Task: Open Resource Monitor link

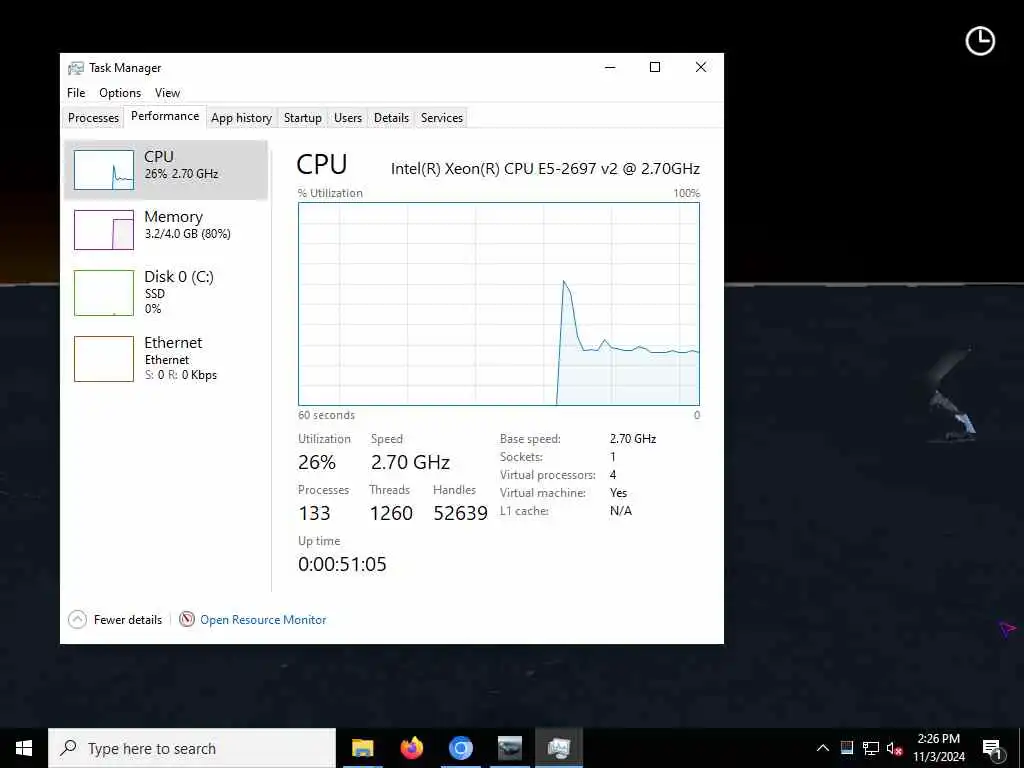Action: 263,620
